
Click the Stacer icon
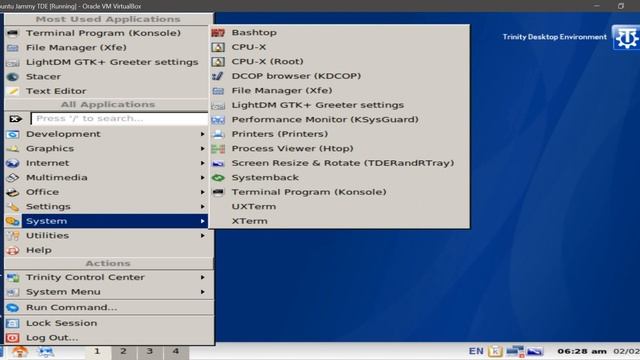point(13,77)
